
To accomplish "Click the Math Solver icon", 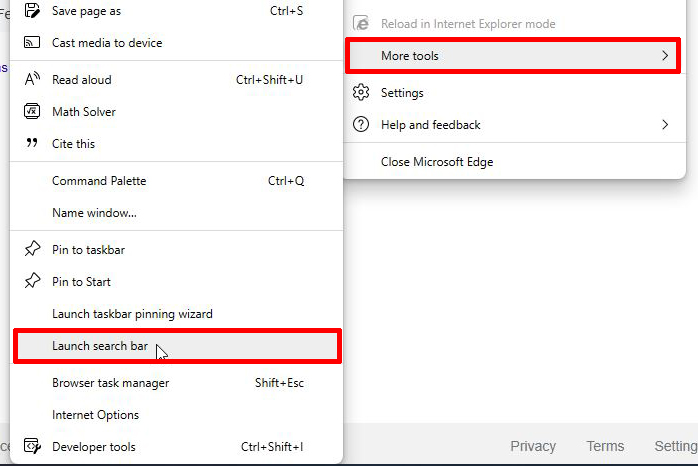I will coord(32,112).
